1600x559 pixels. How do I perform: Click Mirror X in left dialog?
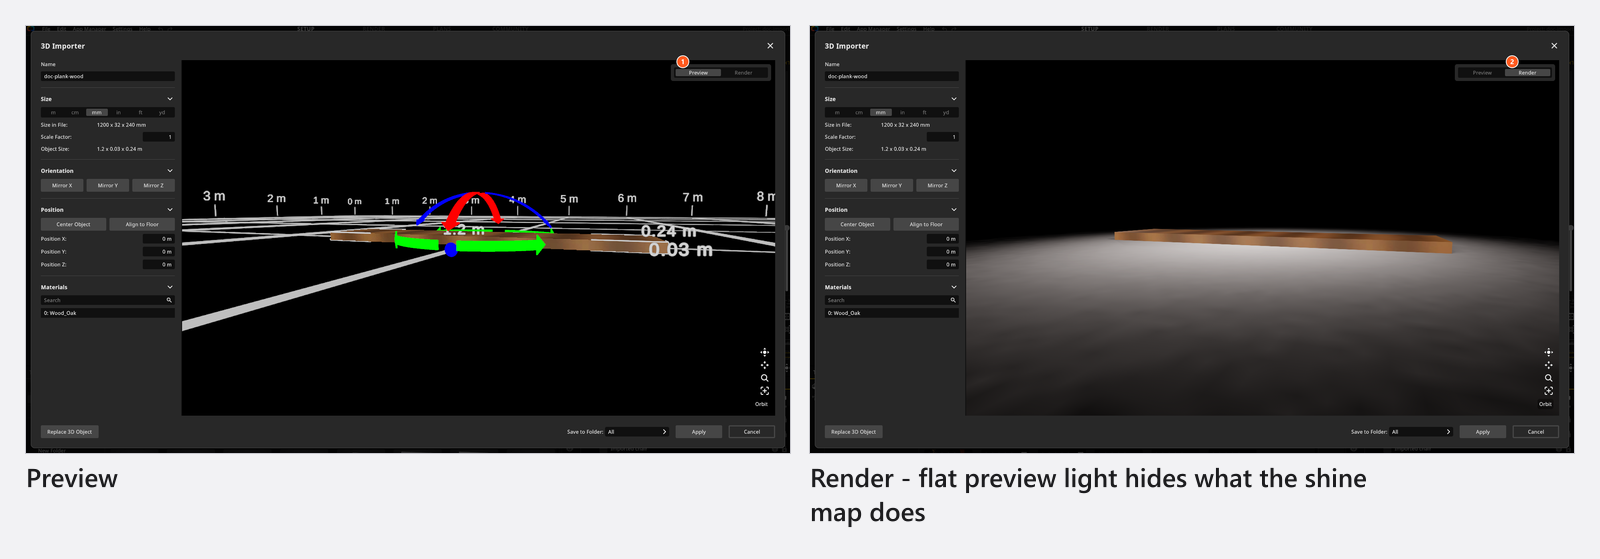62,185
